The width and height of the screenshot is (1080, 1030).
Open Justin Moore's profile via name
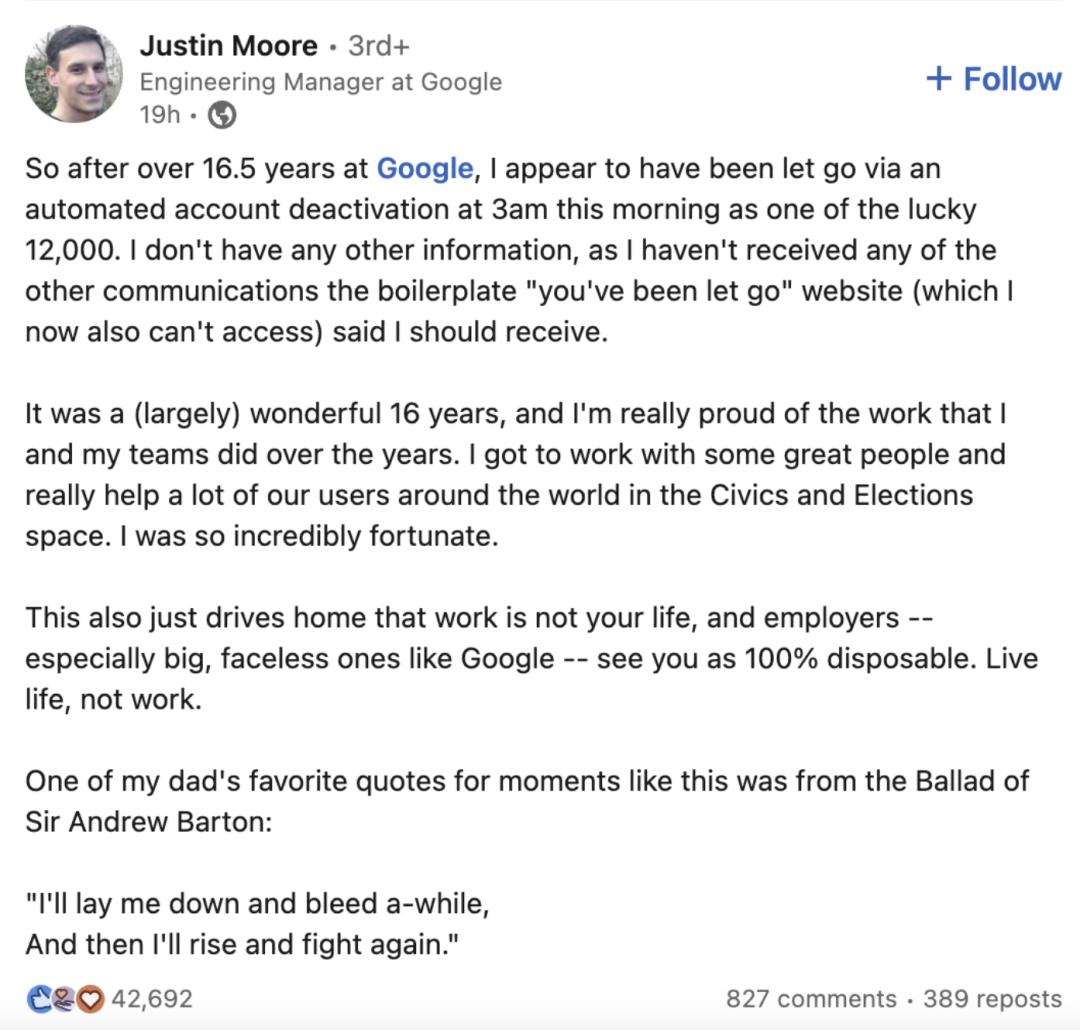point(228,45)
